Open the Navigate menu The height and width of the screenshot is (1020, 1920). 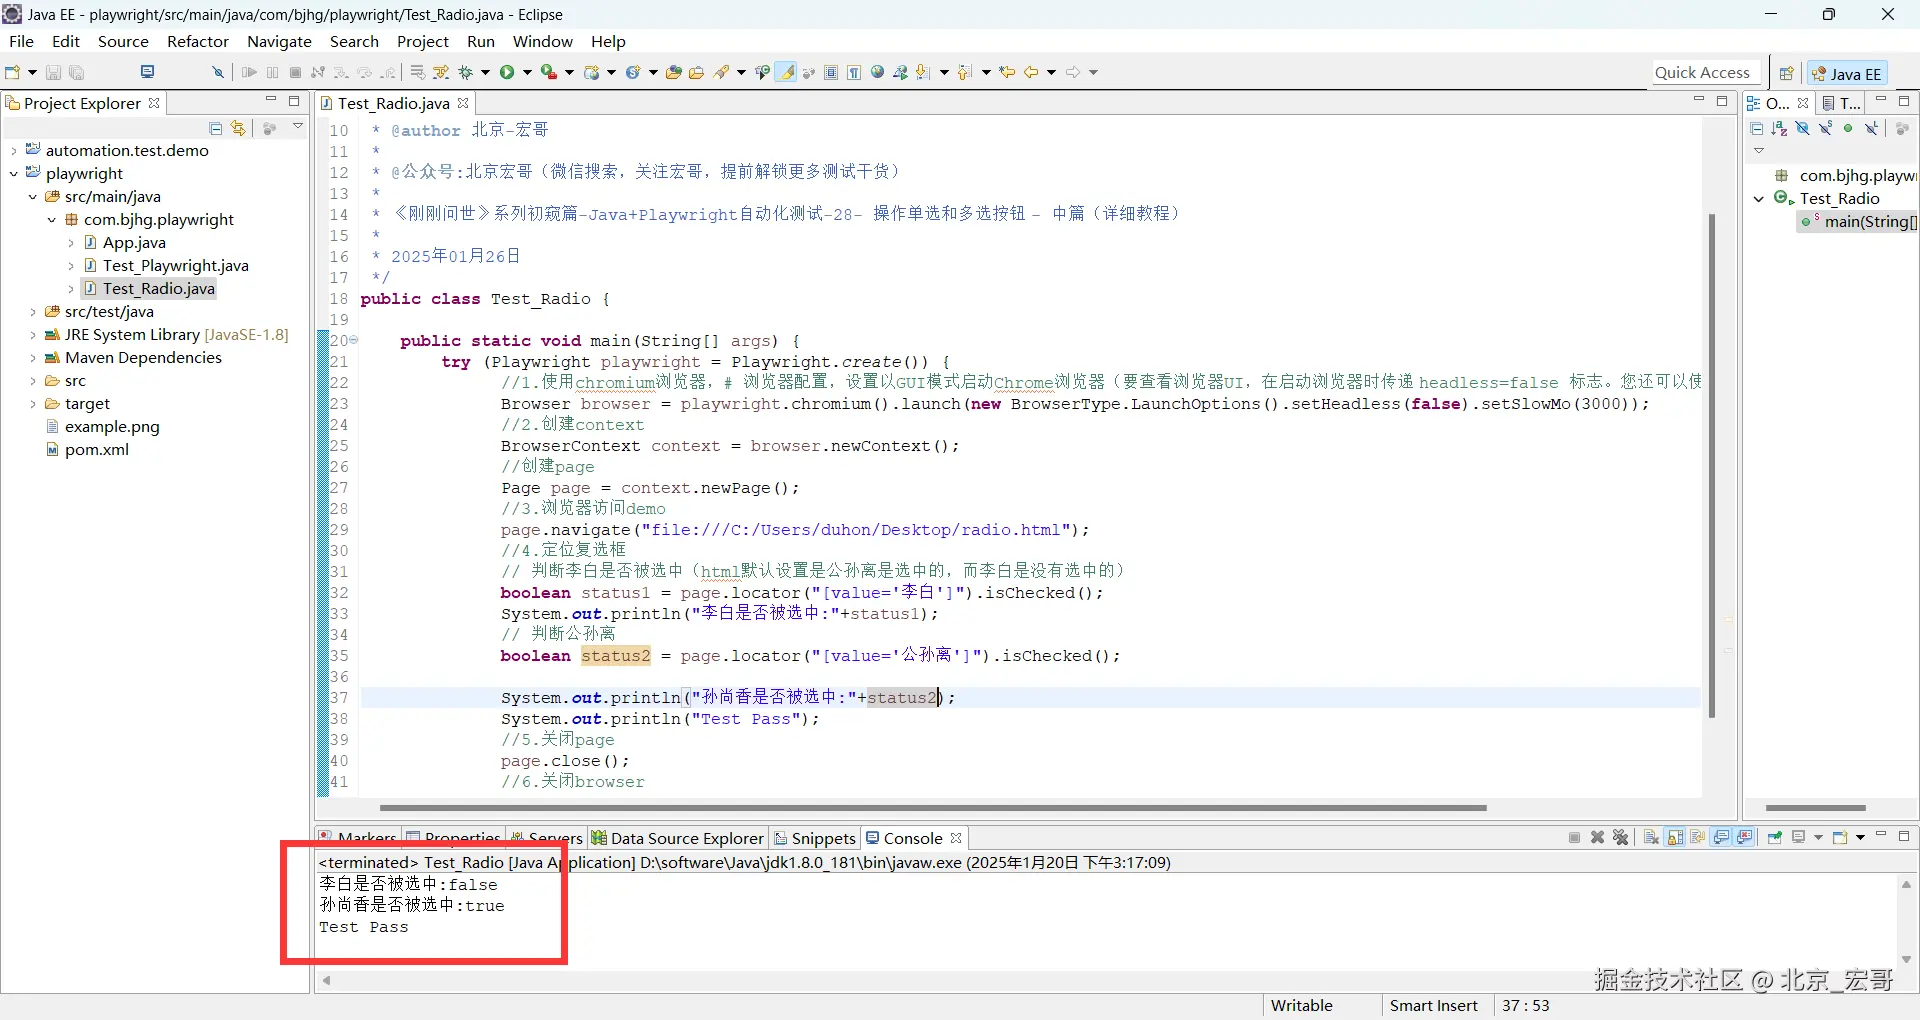pyautogui.click(x=279, y=41)
